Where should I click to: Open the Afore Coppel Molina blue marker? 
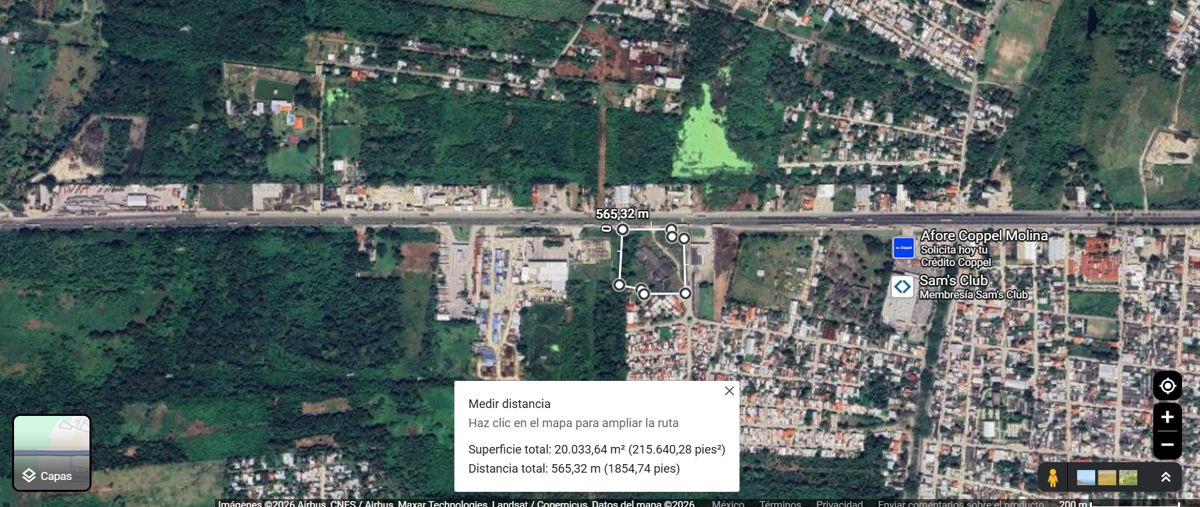coord(903,247)
